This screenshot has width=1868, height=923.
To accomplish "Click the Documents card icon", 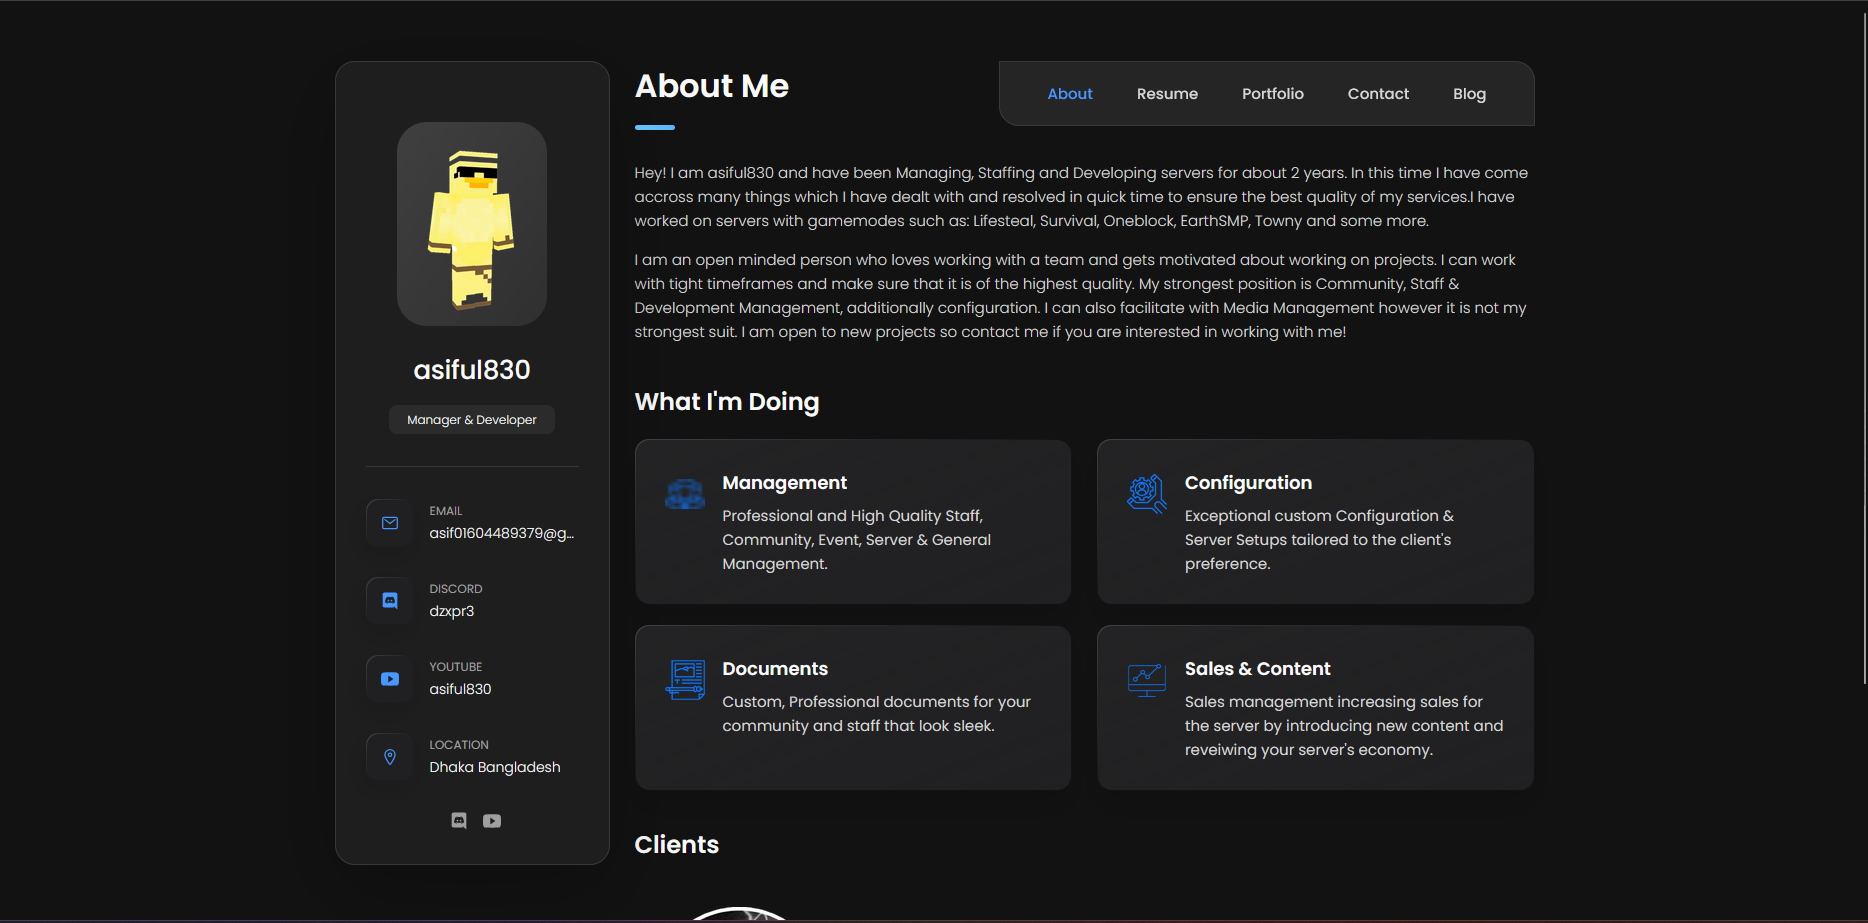I will 685,680.
